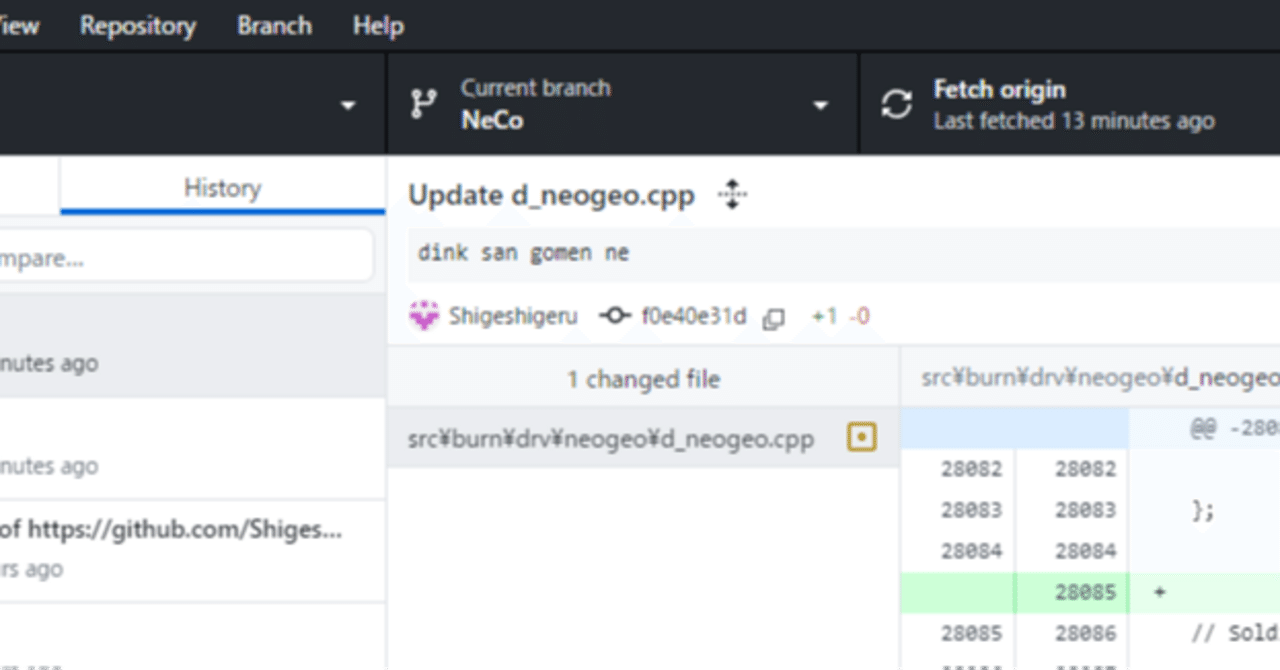Image resolution: width=1280 pixels, height=670 pixels.
Task: Click the modified-file status icon for d_neogeo.cpp
Action: (x=861, y=438)
